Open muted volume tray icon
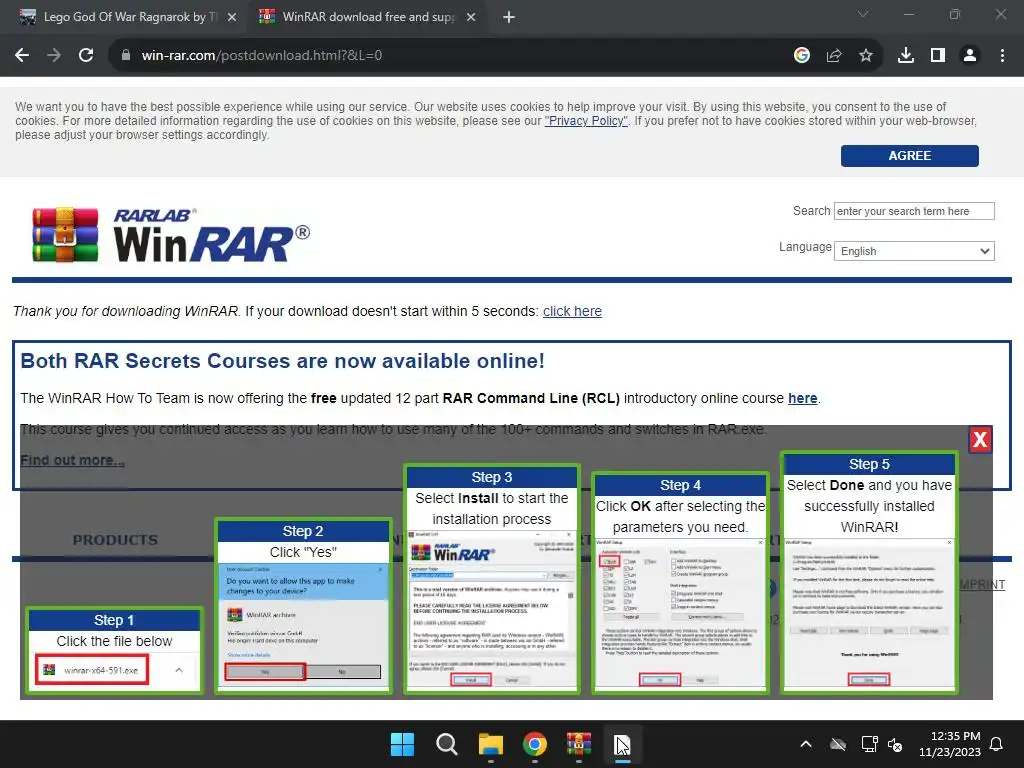 (x=895, y=744)
